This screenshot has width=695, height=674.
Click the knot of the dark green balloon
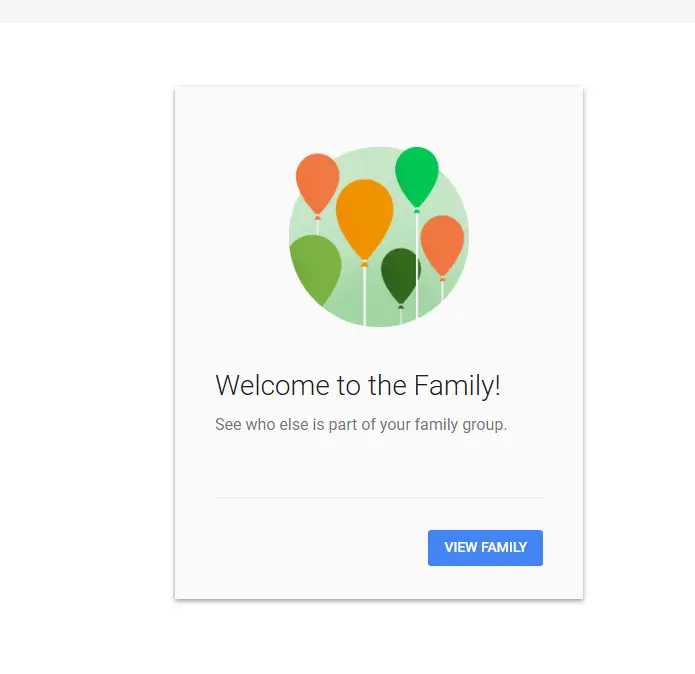pos(401,307)
